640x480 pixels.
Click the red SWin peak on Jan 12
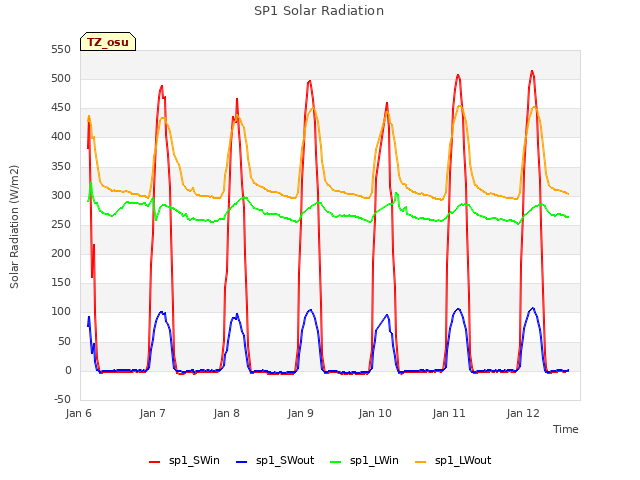pyautogui.click(x=532, y=71)
